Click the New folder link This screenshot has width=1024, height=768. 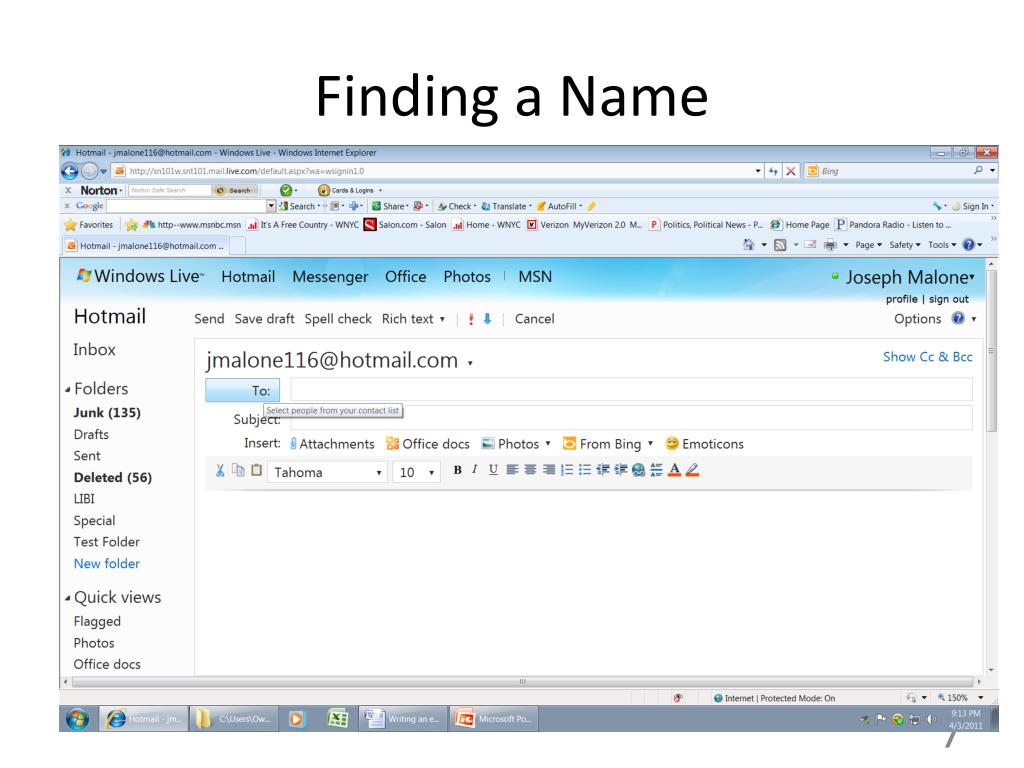point(106,564)
